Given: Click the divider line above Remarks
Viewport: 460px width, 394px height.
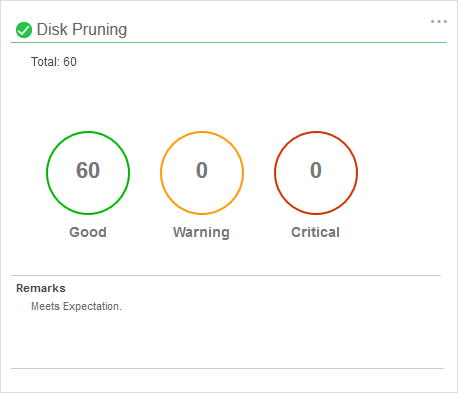Looking at the screenshot, I should click(226, 276).
